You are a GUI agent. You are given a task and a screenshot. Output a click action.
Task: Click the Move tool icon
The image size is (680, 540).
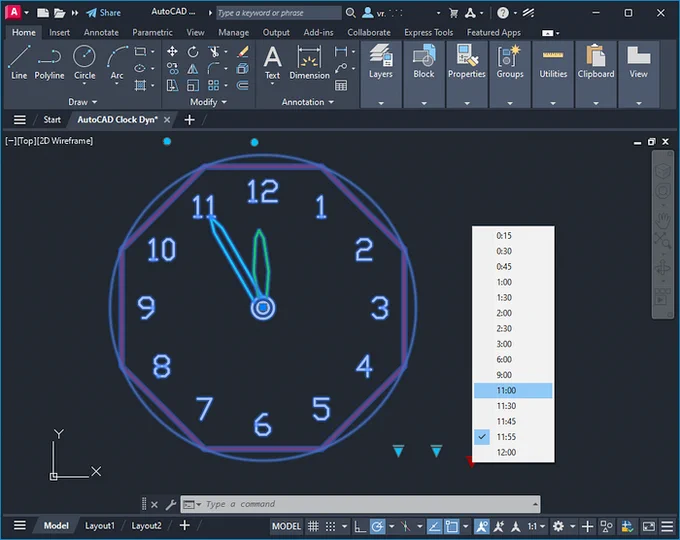[x=172, y=52]
